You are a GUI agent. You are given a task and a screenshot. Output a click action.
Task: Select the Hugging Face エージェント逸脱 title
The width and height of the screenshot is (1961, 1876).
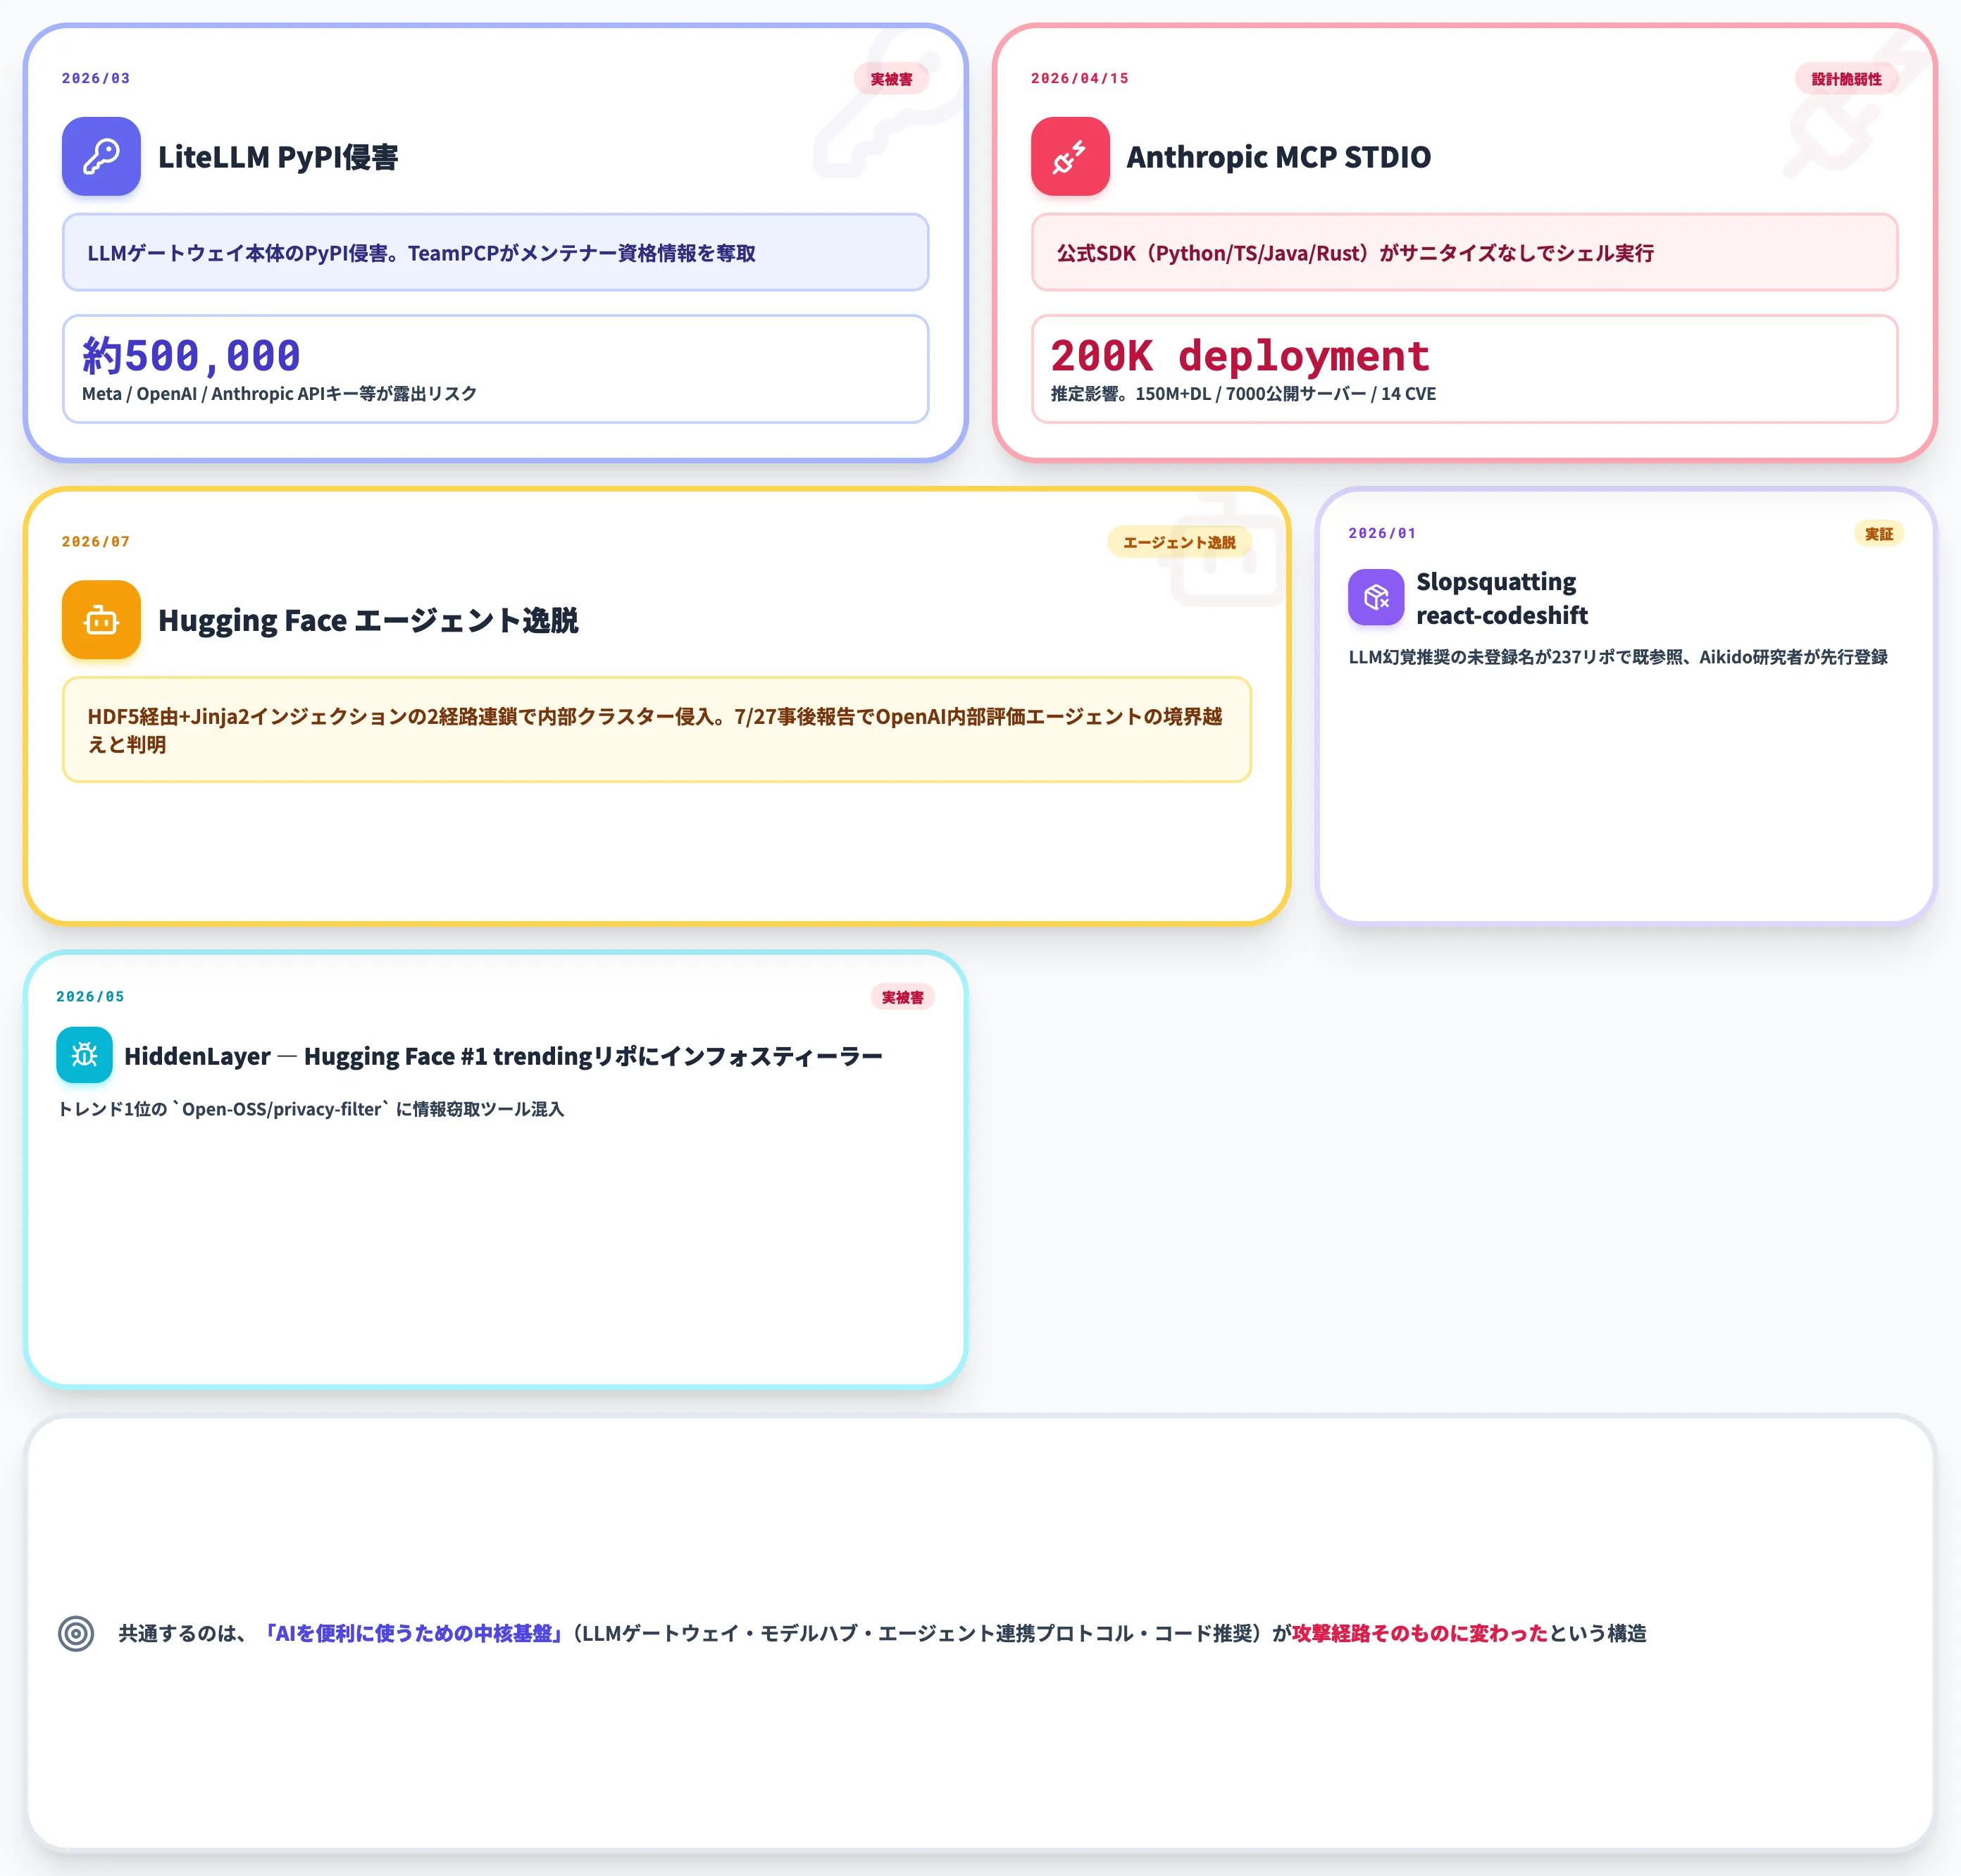(x=368, y=620)
